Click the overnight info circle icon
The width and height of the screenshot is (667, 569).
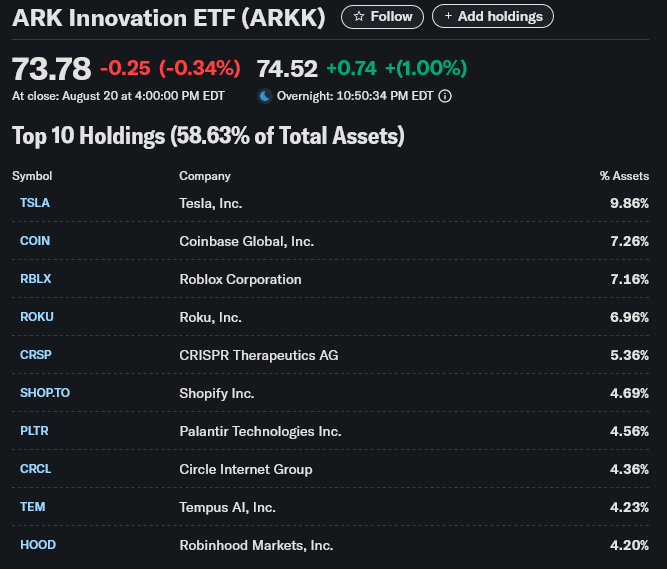pos(445,96)
